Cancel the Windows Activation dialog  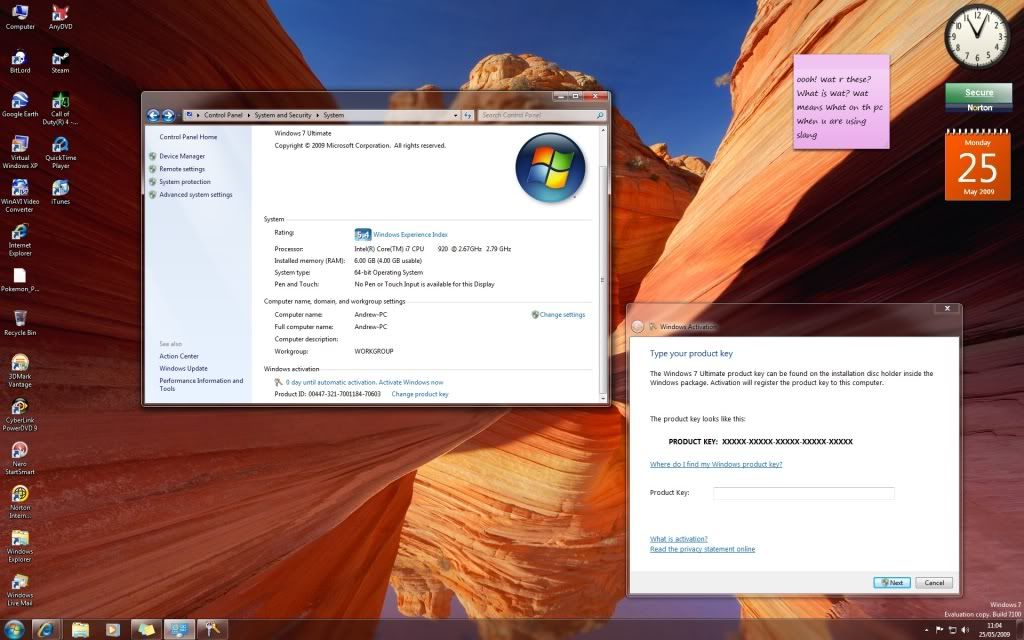tap(934, 583)
